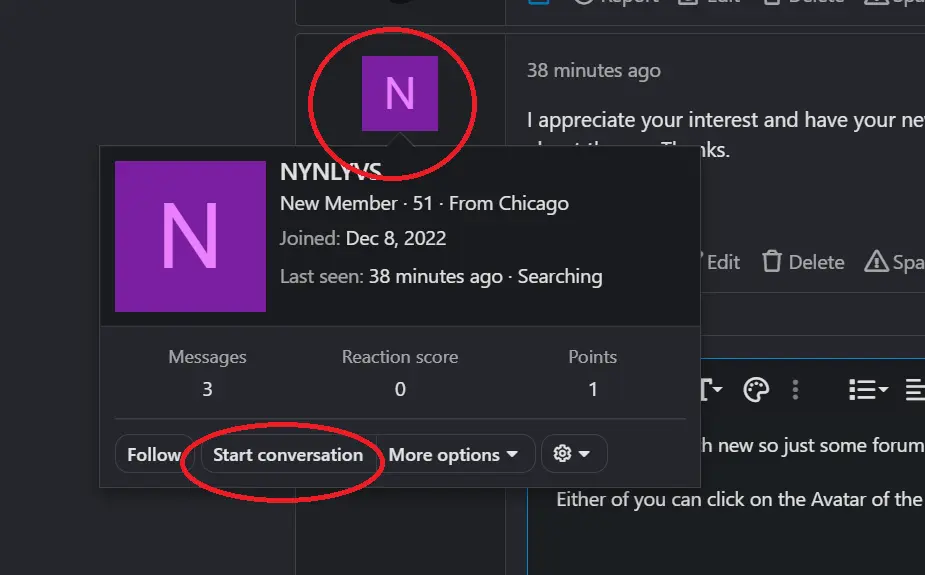Click the large purple N profile avatar
Image resolution: width=925 pixels, height=575 pixels.
[x=190, y=236]
